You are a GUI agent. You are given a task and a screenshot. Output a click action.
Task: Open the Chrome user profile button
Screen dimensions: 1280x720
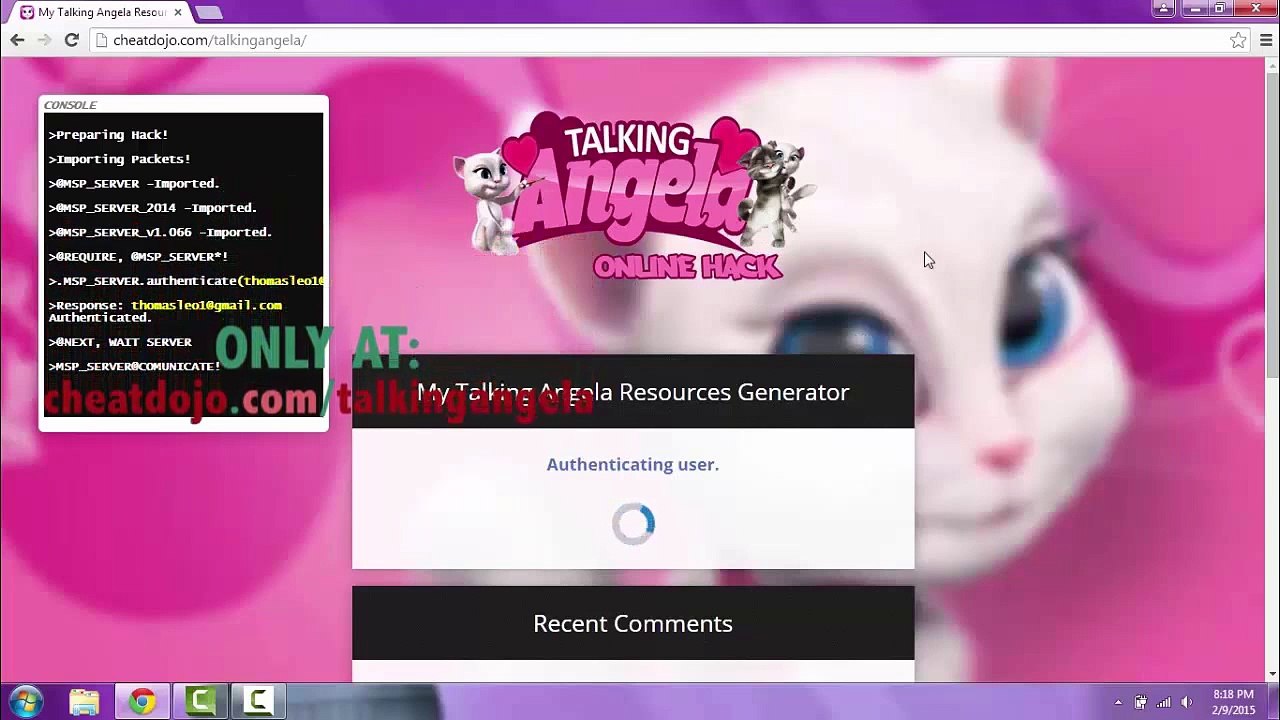point(1163,8)
